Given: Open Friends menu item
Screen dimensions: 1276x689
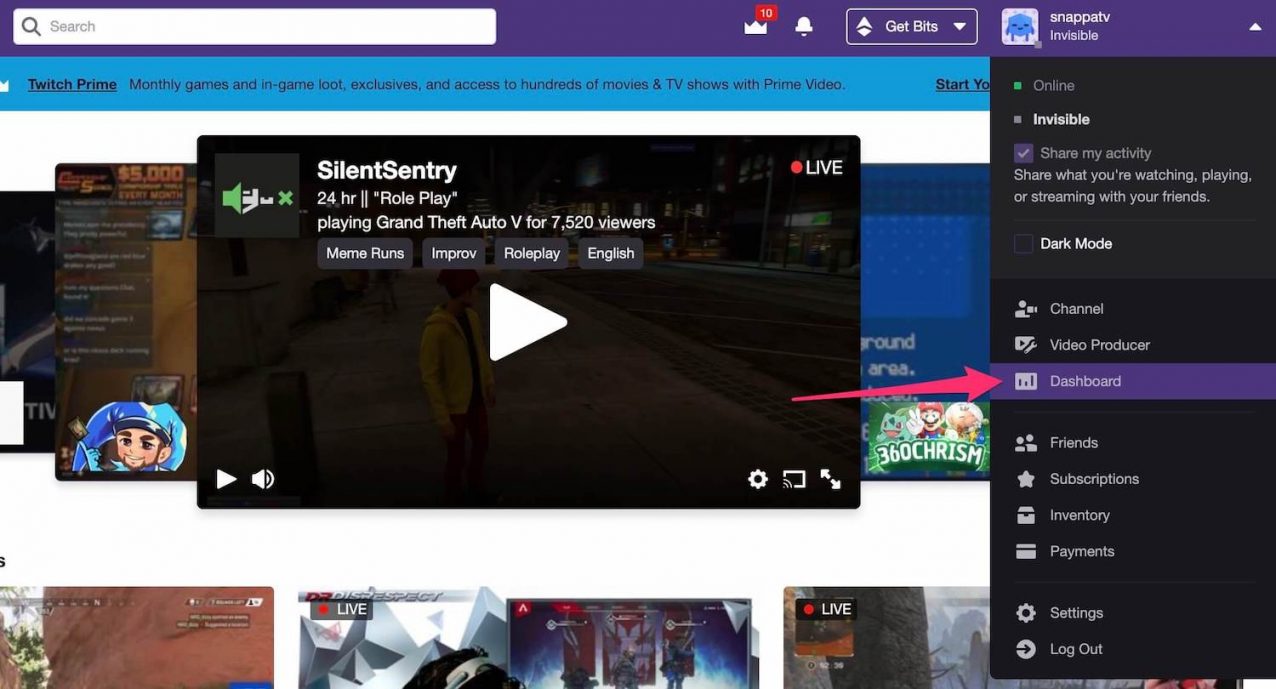Looking at the screenshot, I should 1133,443.
